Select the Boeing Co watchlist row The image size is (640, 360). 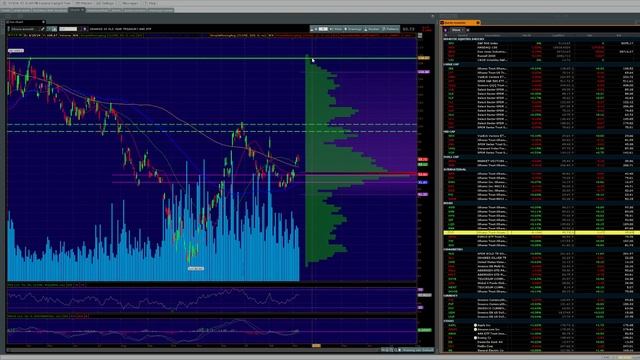point(541,338)
